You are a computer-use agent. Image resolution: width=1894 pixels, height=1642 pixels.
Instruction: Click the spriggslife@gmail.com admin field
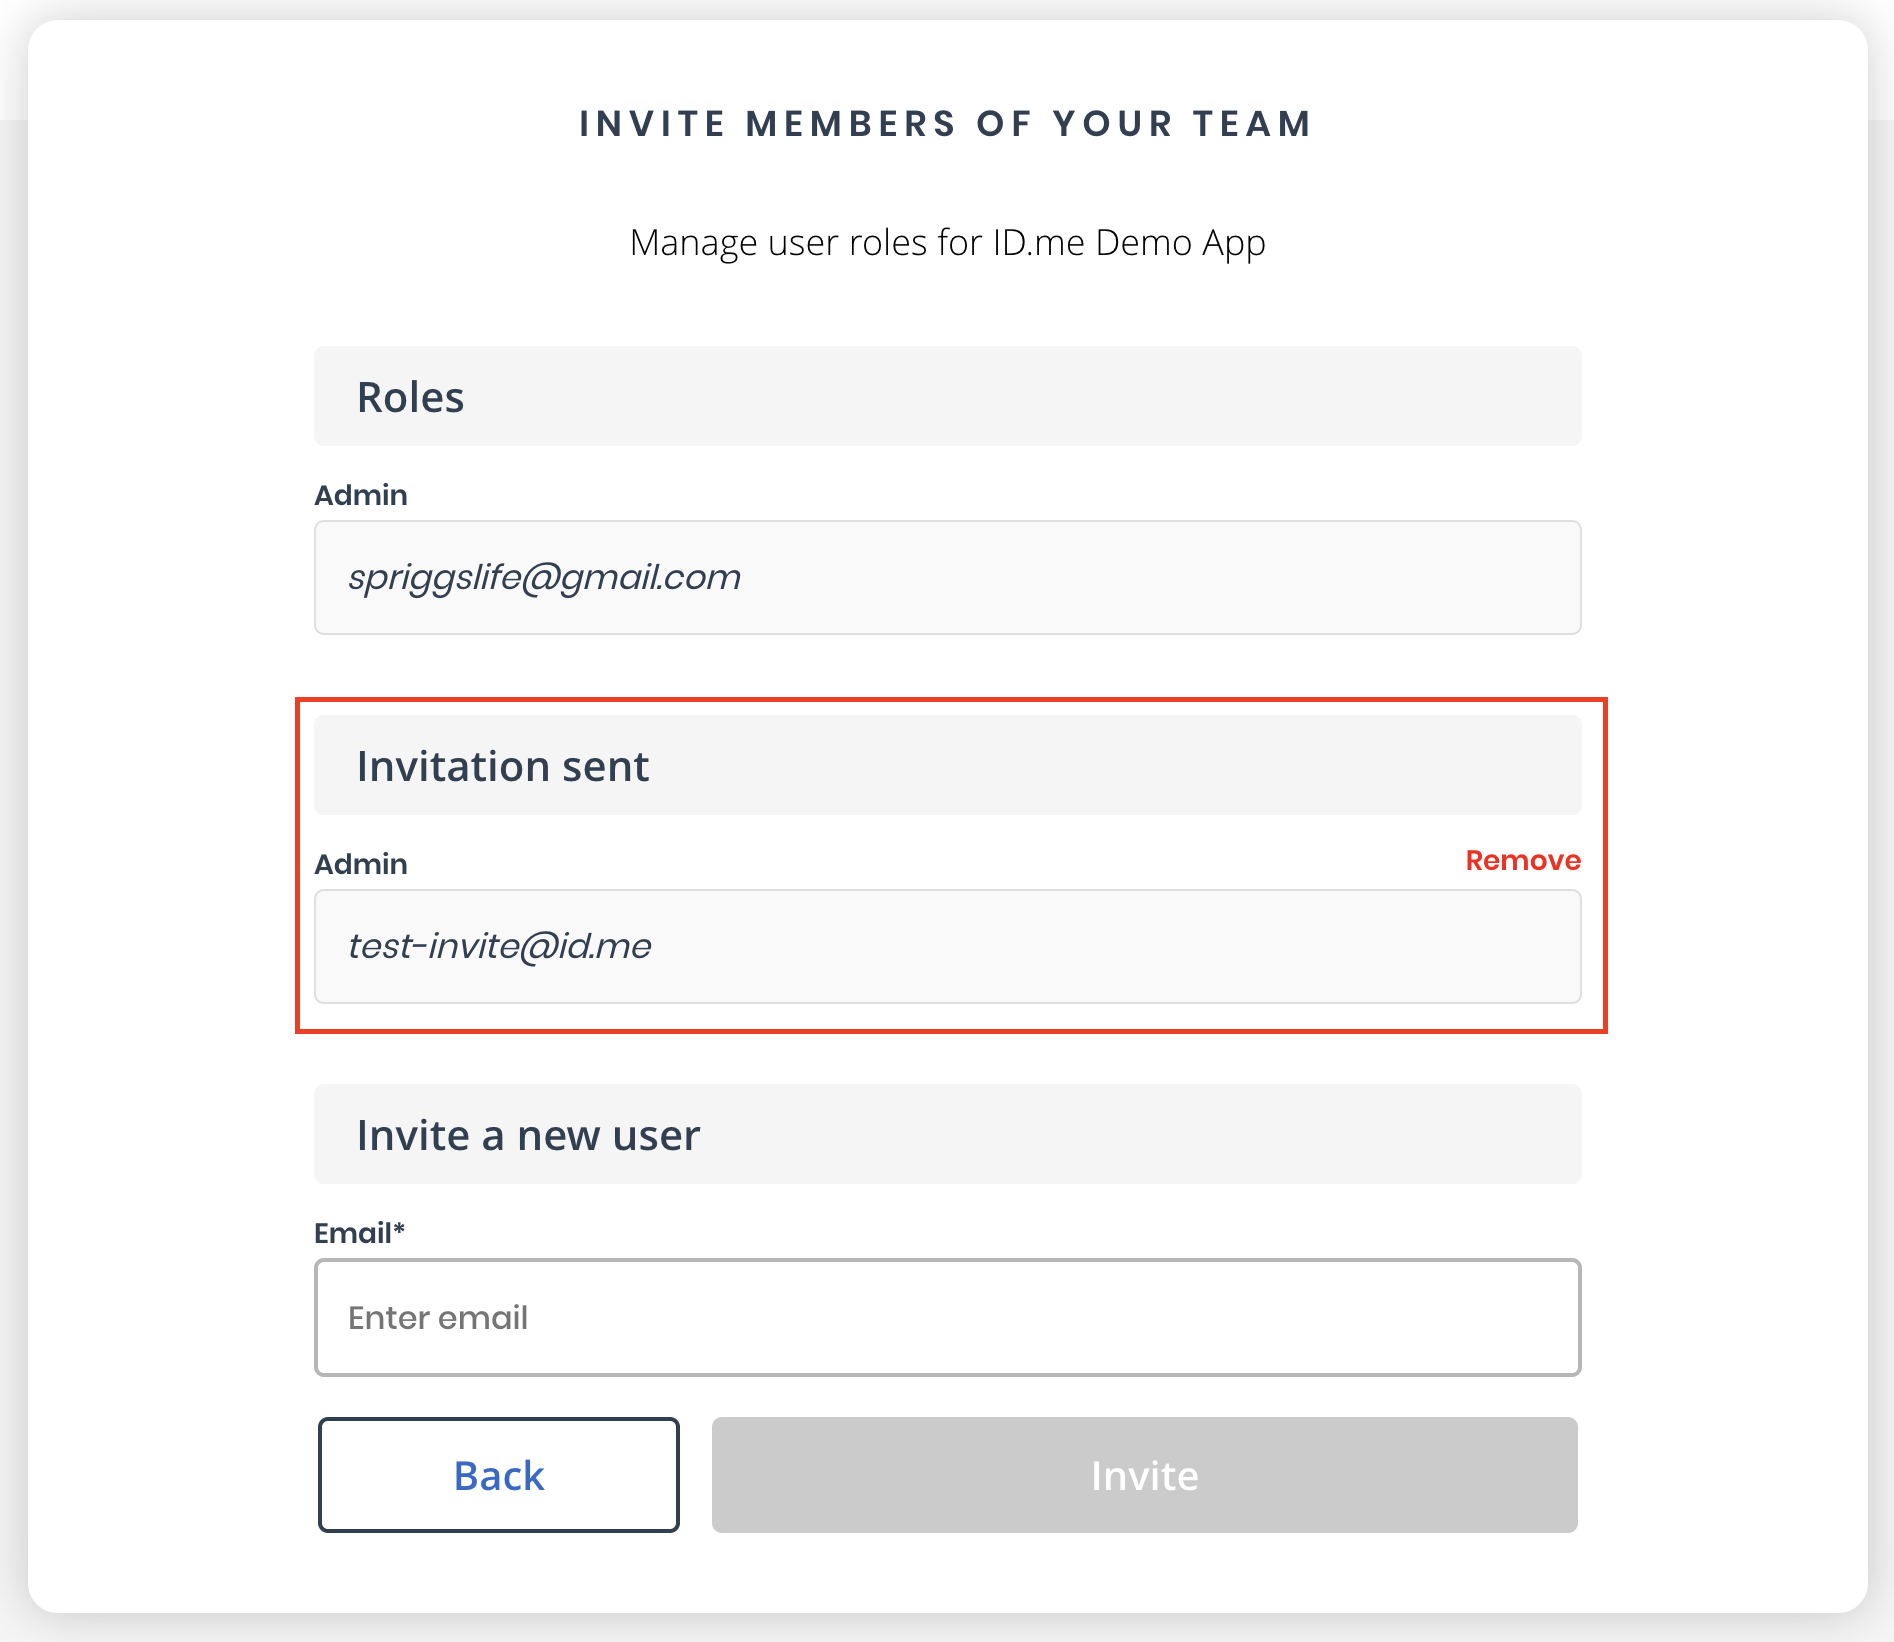point(947,577)
